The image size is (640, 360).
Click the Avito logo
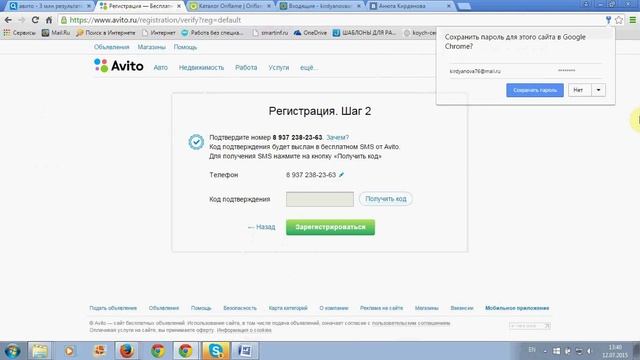point(119,65)
